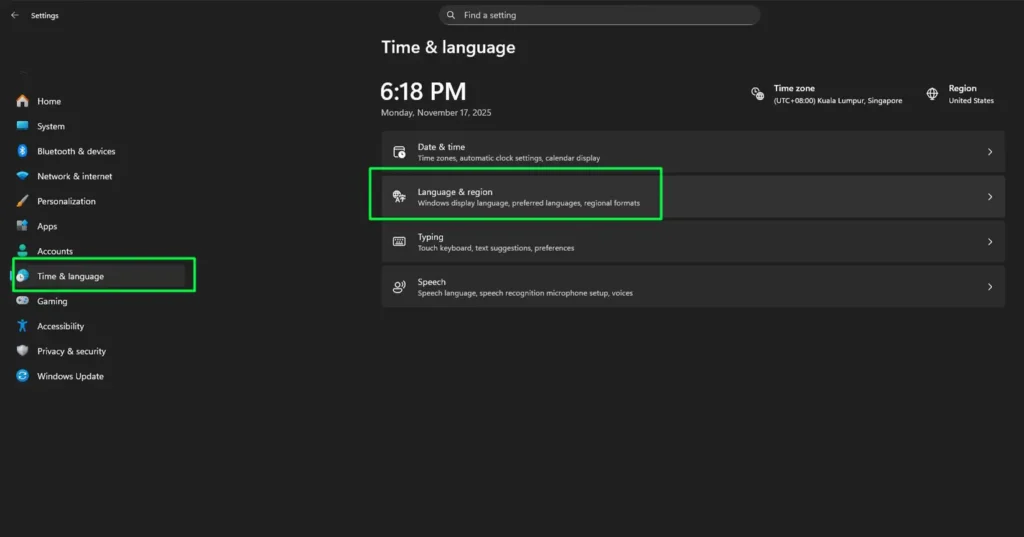The width and height of the screenshot is (1024, 537).
Task: Click the Time & language page heading
Action: (448, 48)
